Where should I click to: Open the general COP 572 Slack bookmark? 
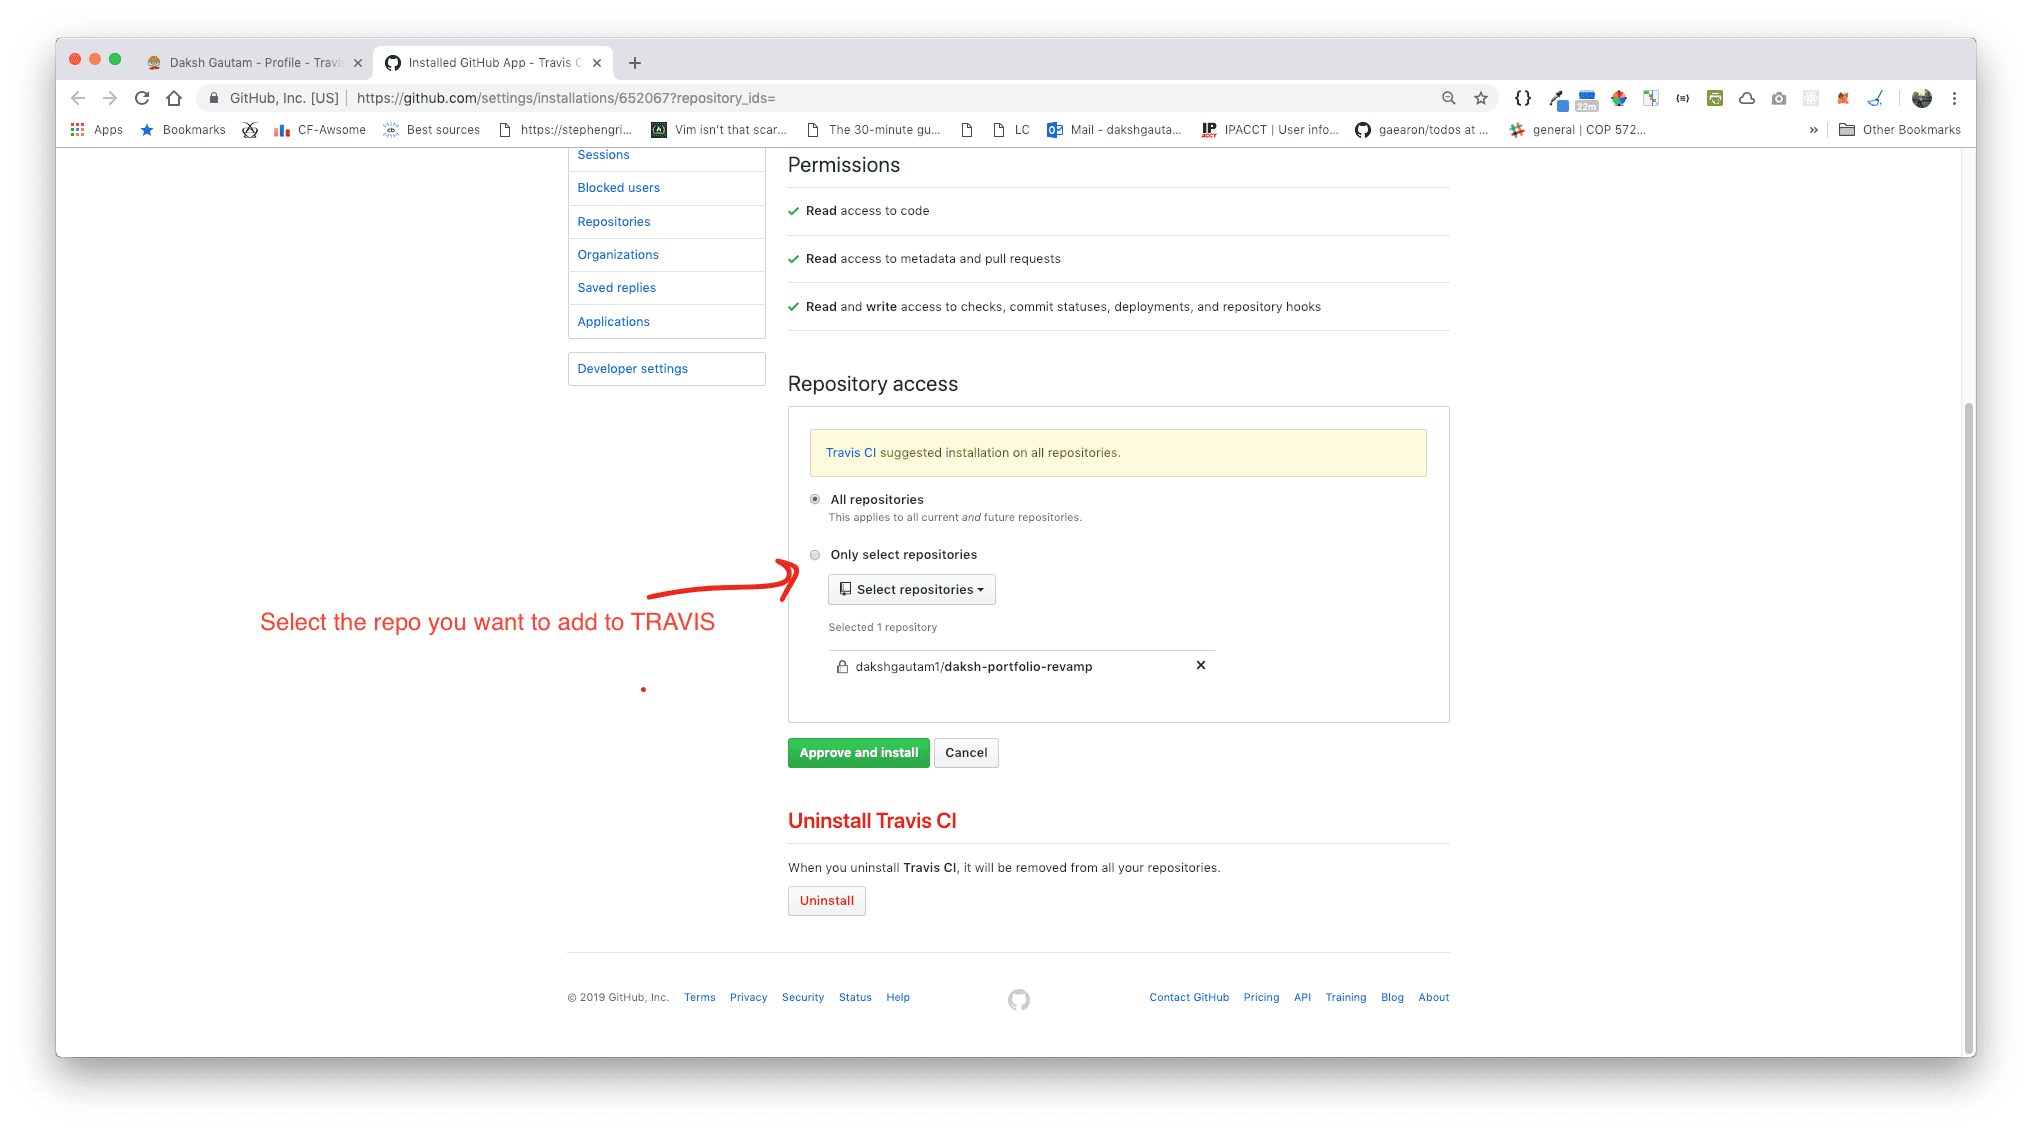[x=1578, y=130]
